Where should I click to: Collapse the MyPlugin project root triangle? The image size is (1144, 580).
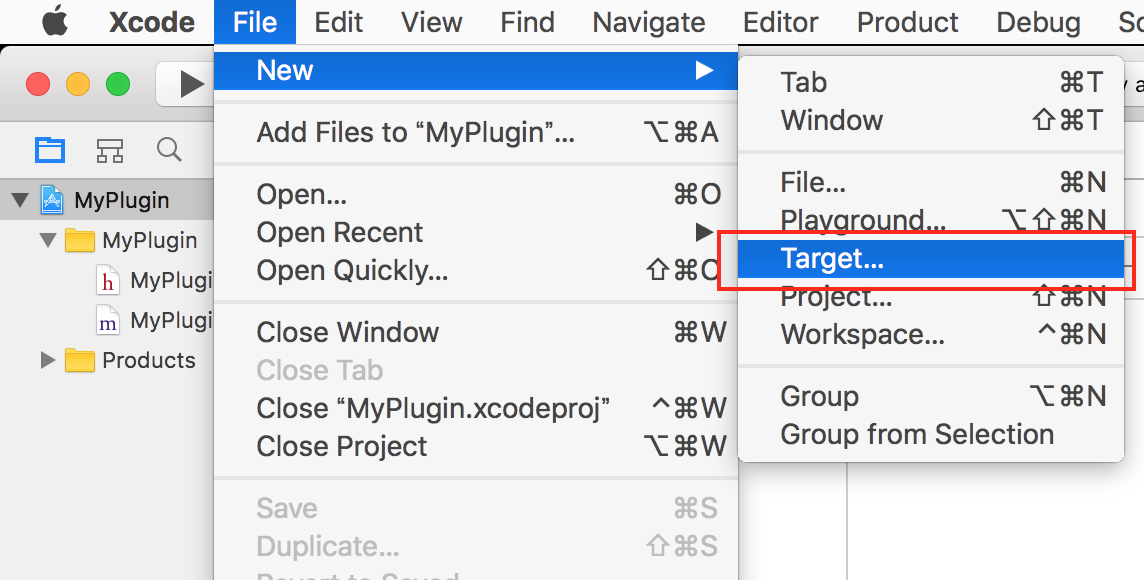coord(20,200)
